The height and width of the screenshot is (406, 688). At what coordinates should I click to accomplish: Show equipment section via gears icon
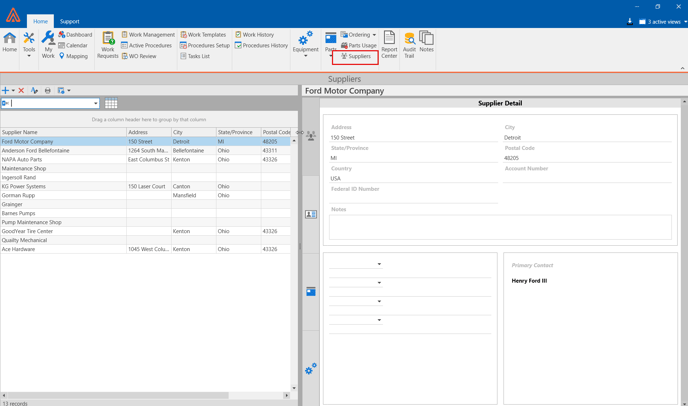click(311, 369)
